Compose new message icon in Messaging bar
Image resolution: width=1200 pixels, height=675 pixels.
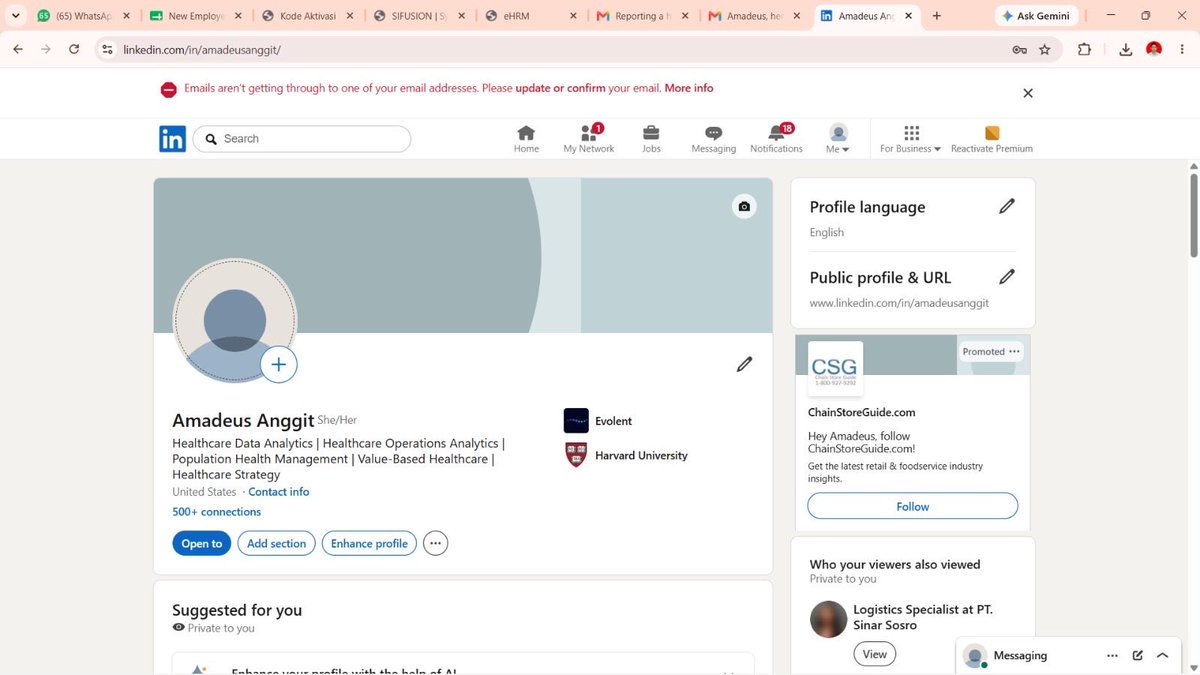pyautogui.click(x=1137, y=656)
